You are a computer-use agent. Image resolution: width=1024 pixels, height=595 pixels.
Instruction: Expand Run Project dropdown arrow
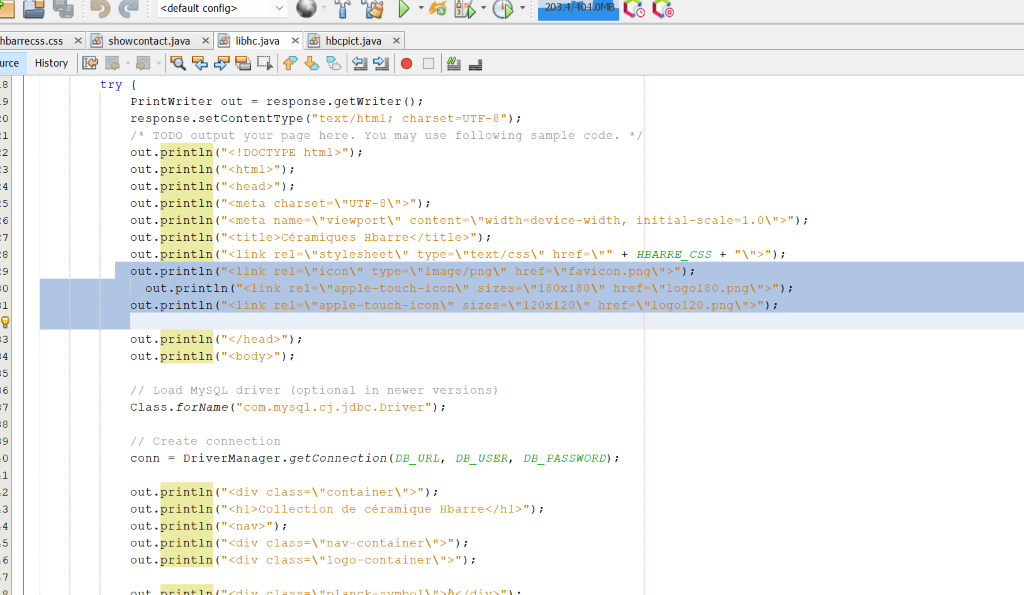[420, 9]
